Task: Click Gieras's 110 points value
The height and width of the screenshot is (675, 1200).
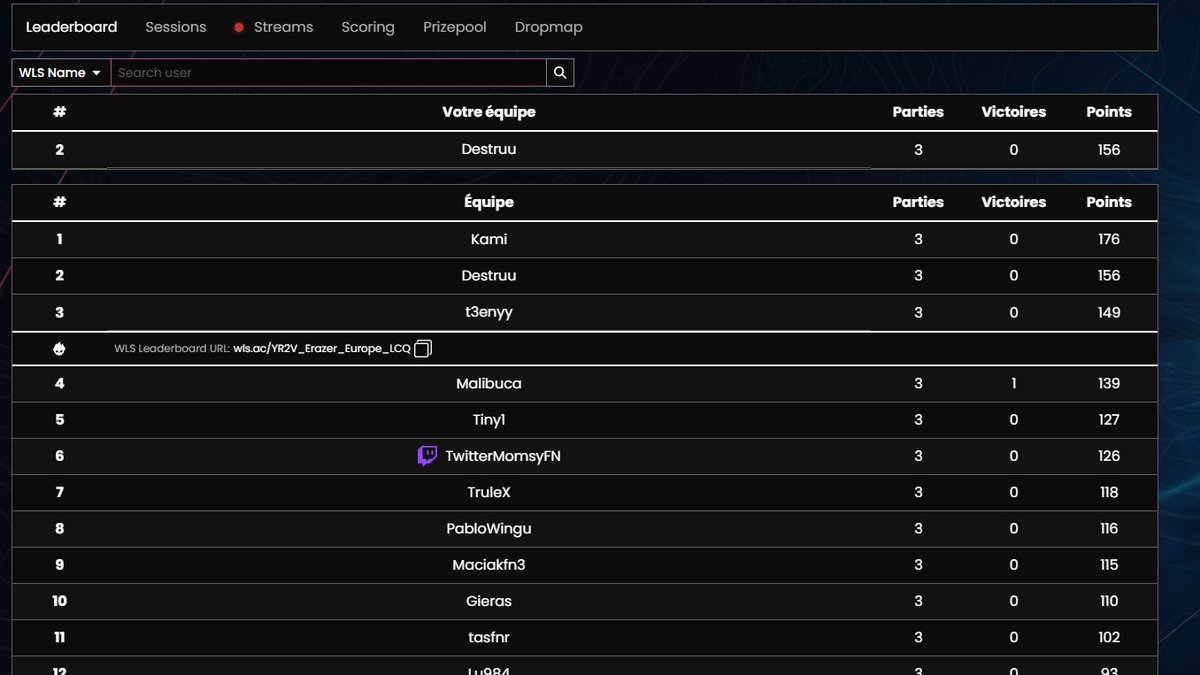Action: 1109,601
